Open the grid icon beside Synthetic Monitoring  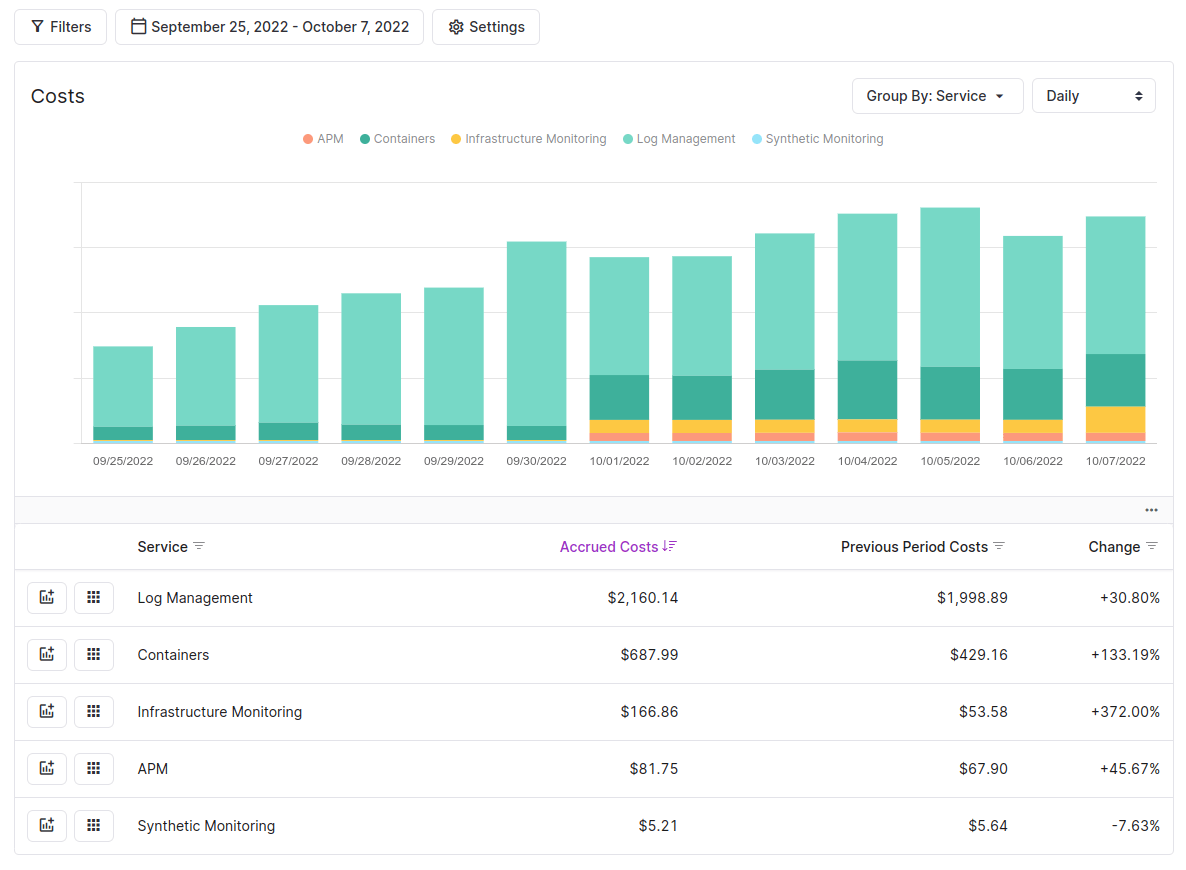[94, 825]
